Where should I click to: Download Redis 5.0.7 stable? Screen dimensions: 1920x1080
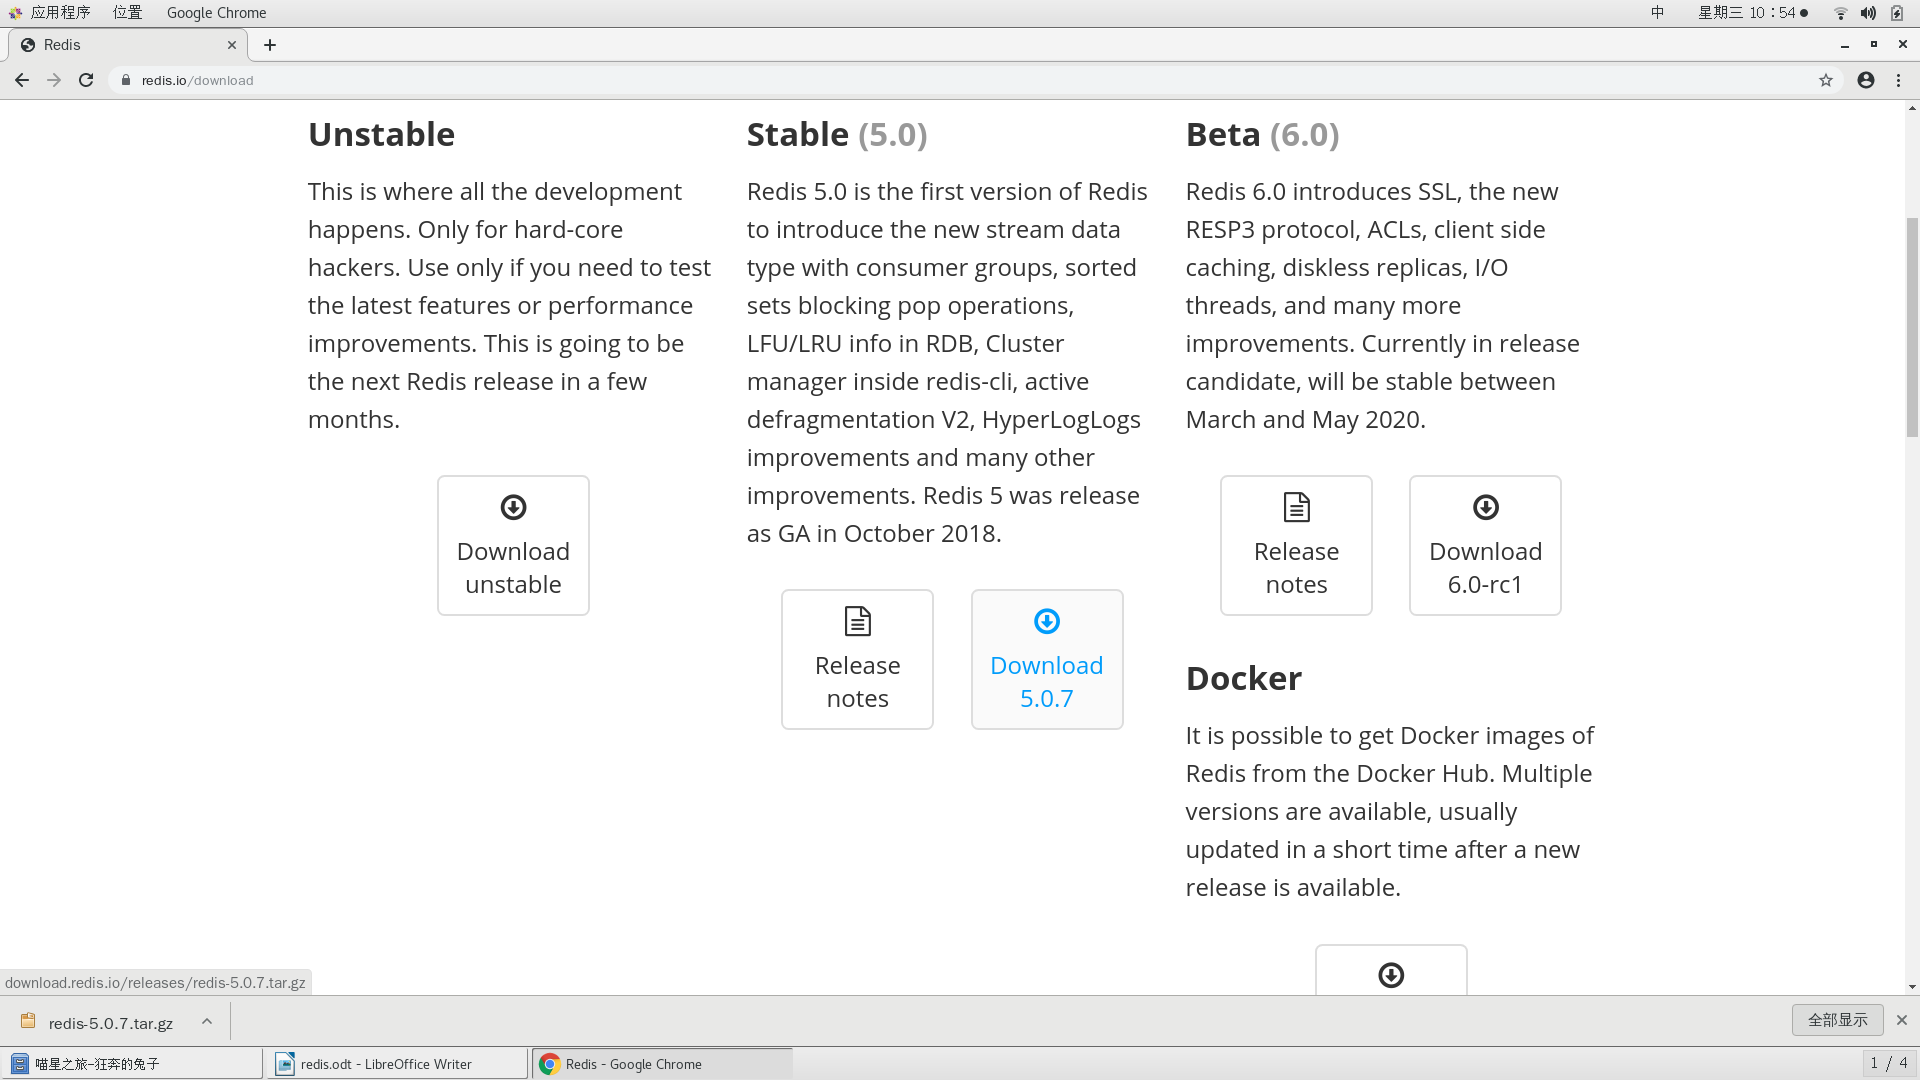tap(1047, 659)
